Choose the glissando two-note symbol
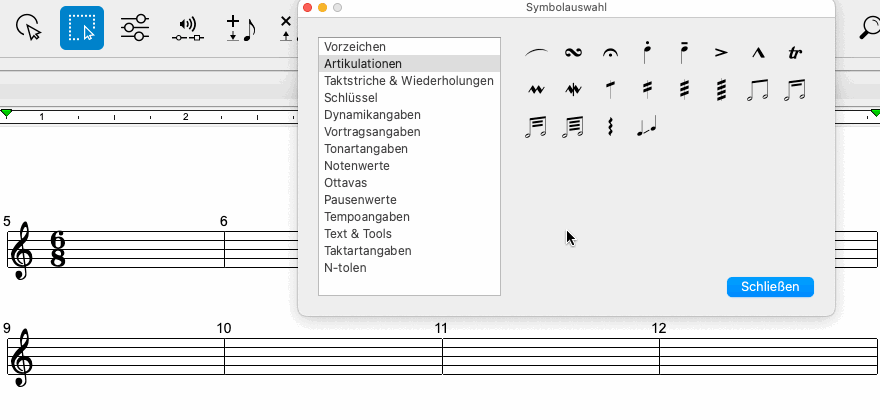880x420 pixels. click(x=647, y=127)
